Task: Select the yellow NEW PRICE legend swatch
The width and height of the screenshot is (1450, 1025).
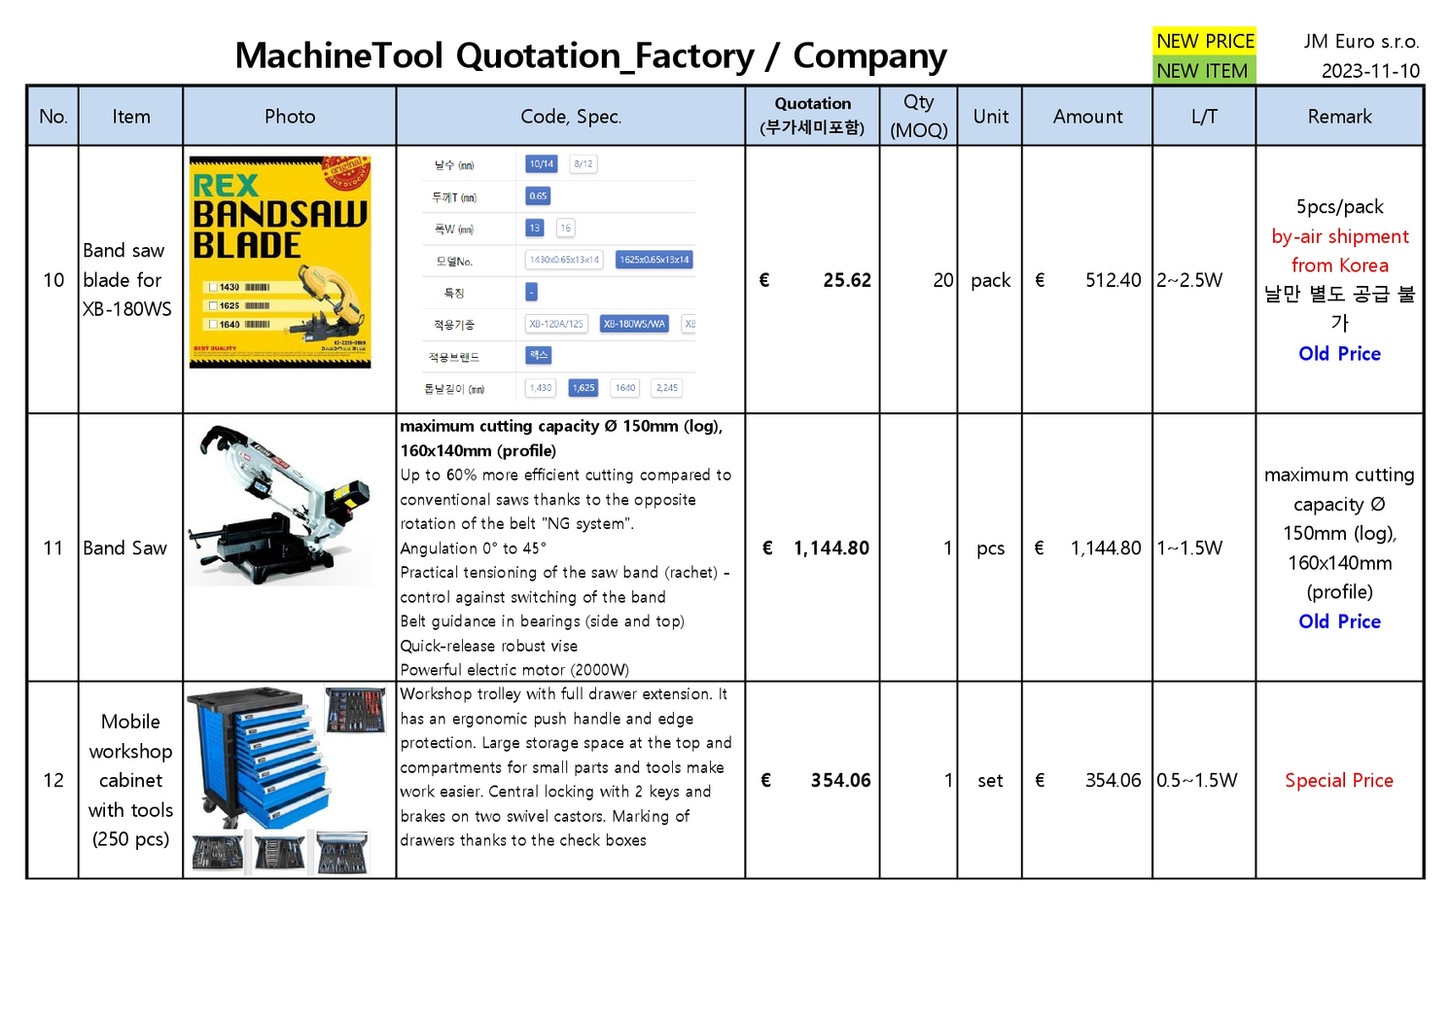Action: pyautogui.click(x=1204, y=41)
